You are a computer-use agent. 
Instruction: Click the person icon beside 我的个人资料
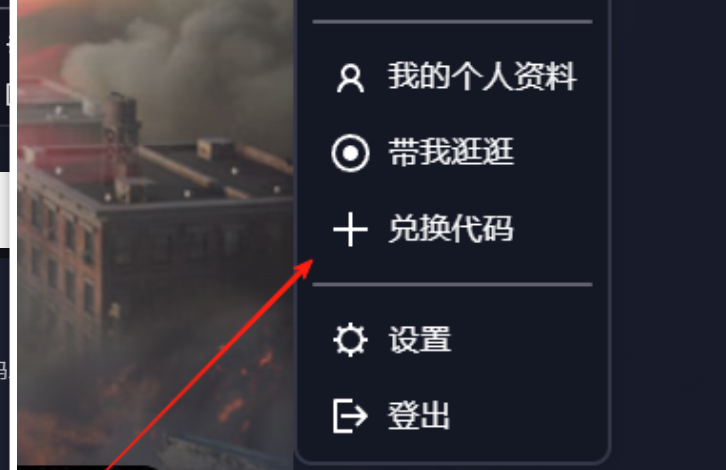point(350,78)
